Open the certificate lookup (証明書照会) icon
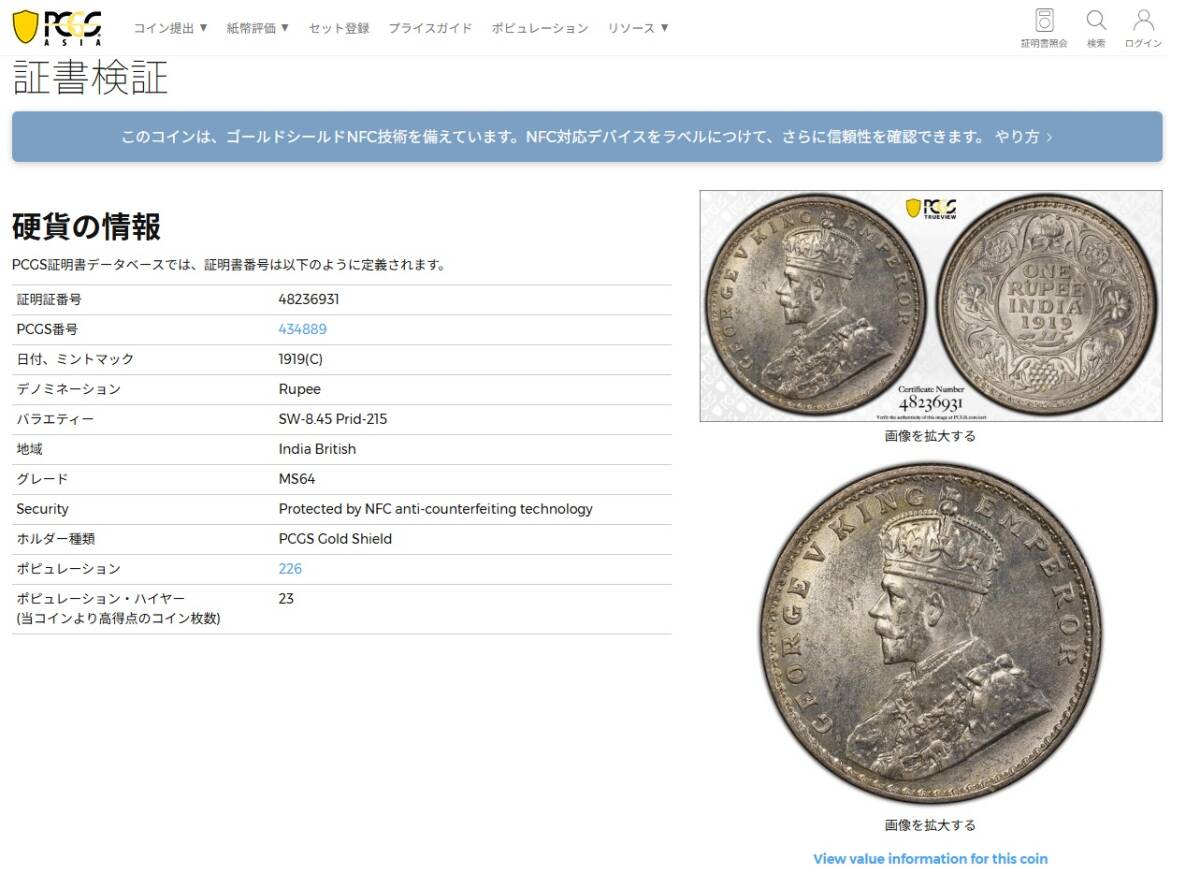This screenshot has height=874, width=1200. coord(1044,20)
